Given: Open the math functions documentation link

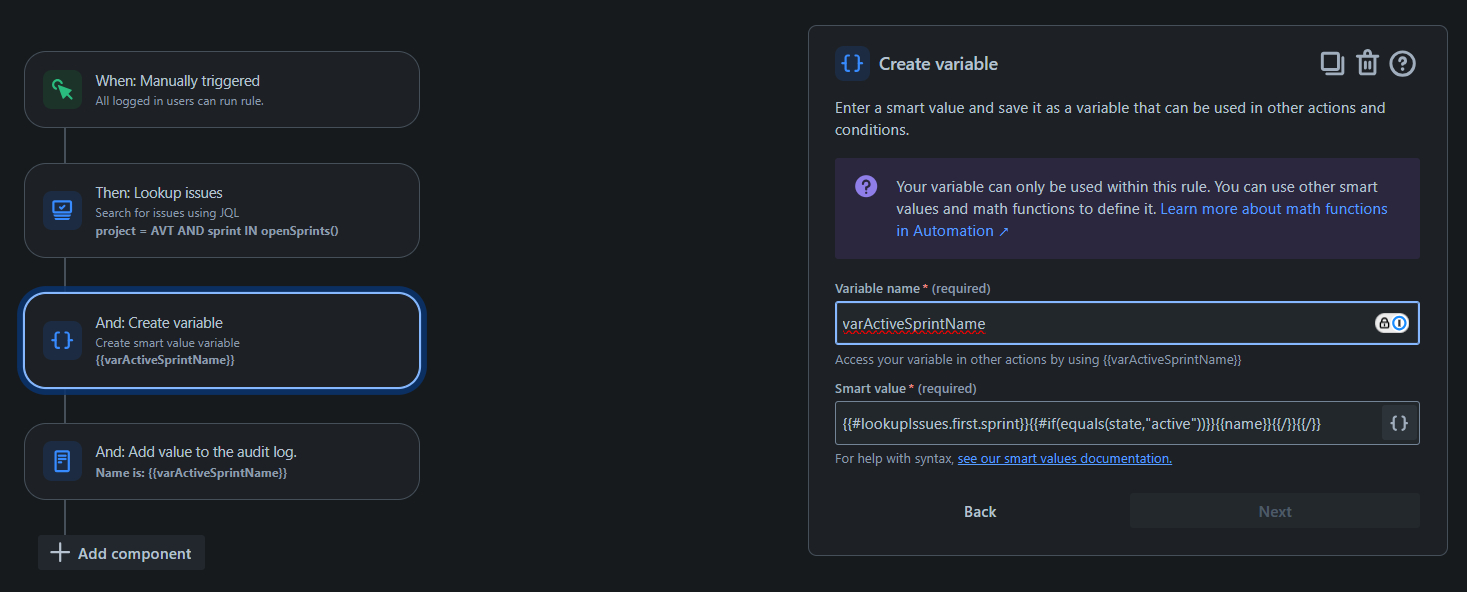Looking at the screenshot, I should (1273, 208).
